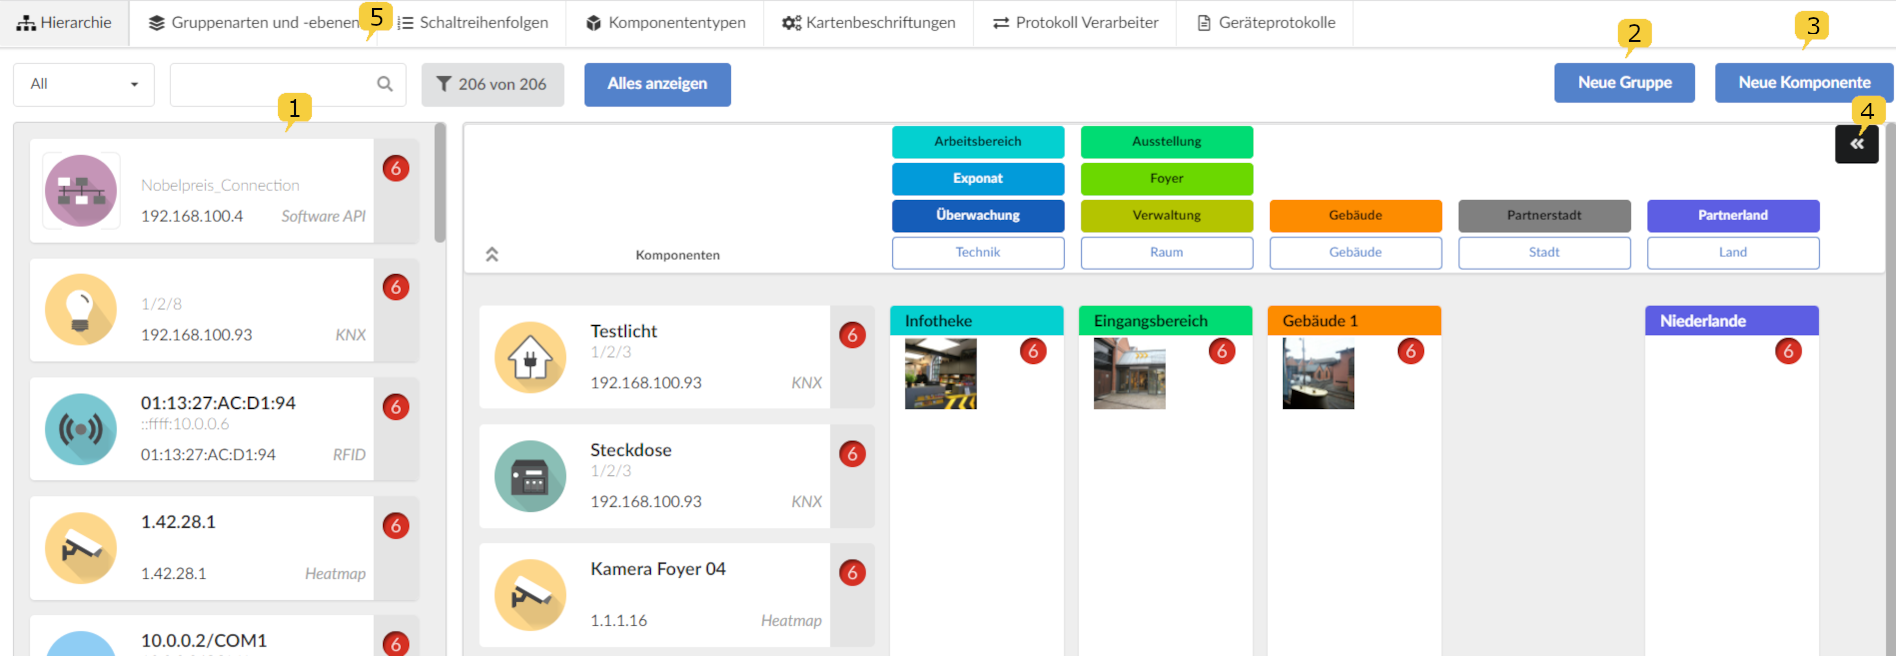Screen dimensions: 1896x656
Task: Select the Arbeitsbereich group type
Action: click(x=978, y=142)
